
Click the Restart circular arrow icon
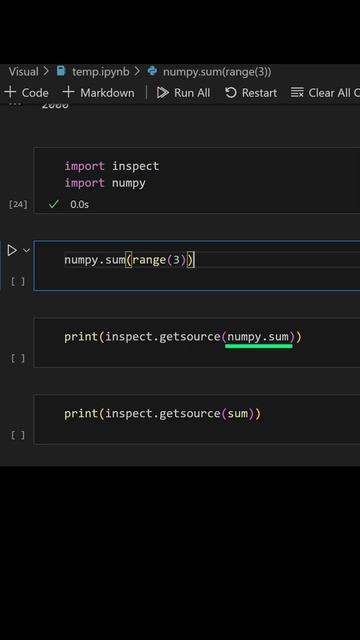point(231,93)
